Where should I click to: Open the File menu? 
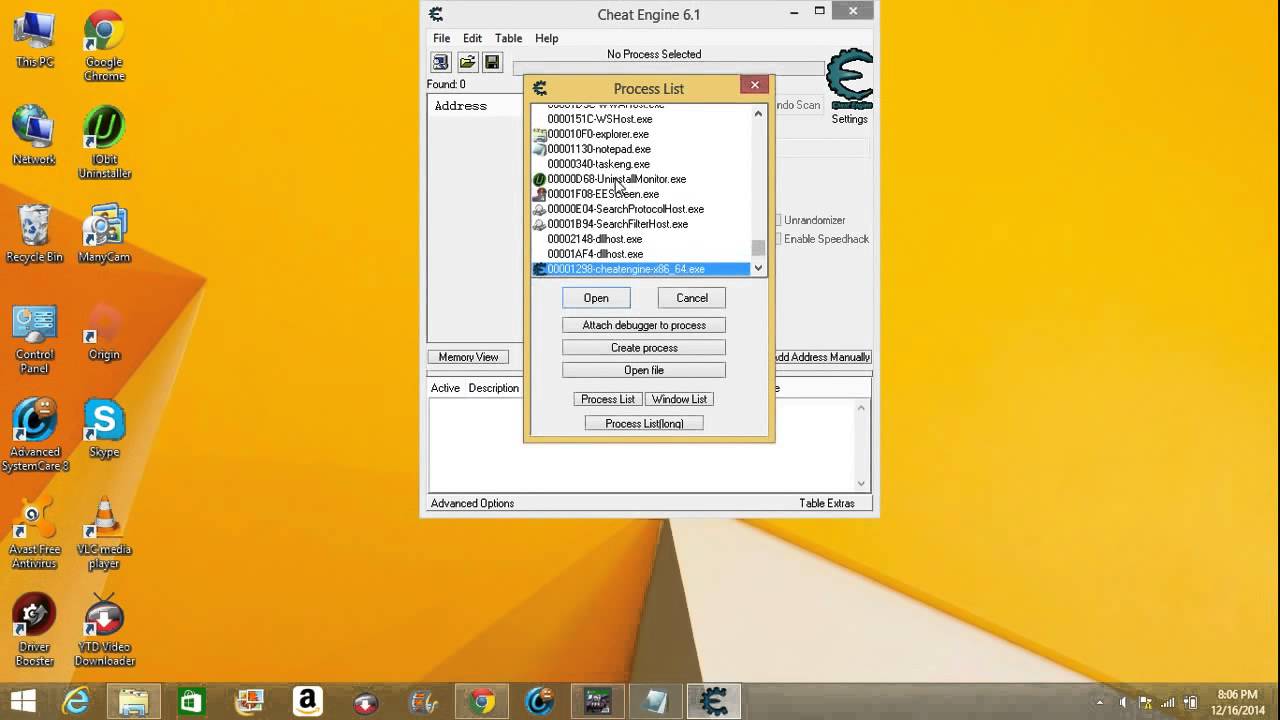click(441, 38)
